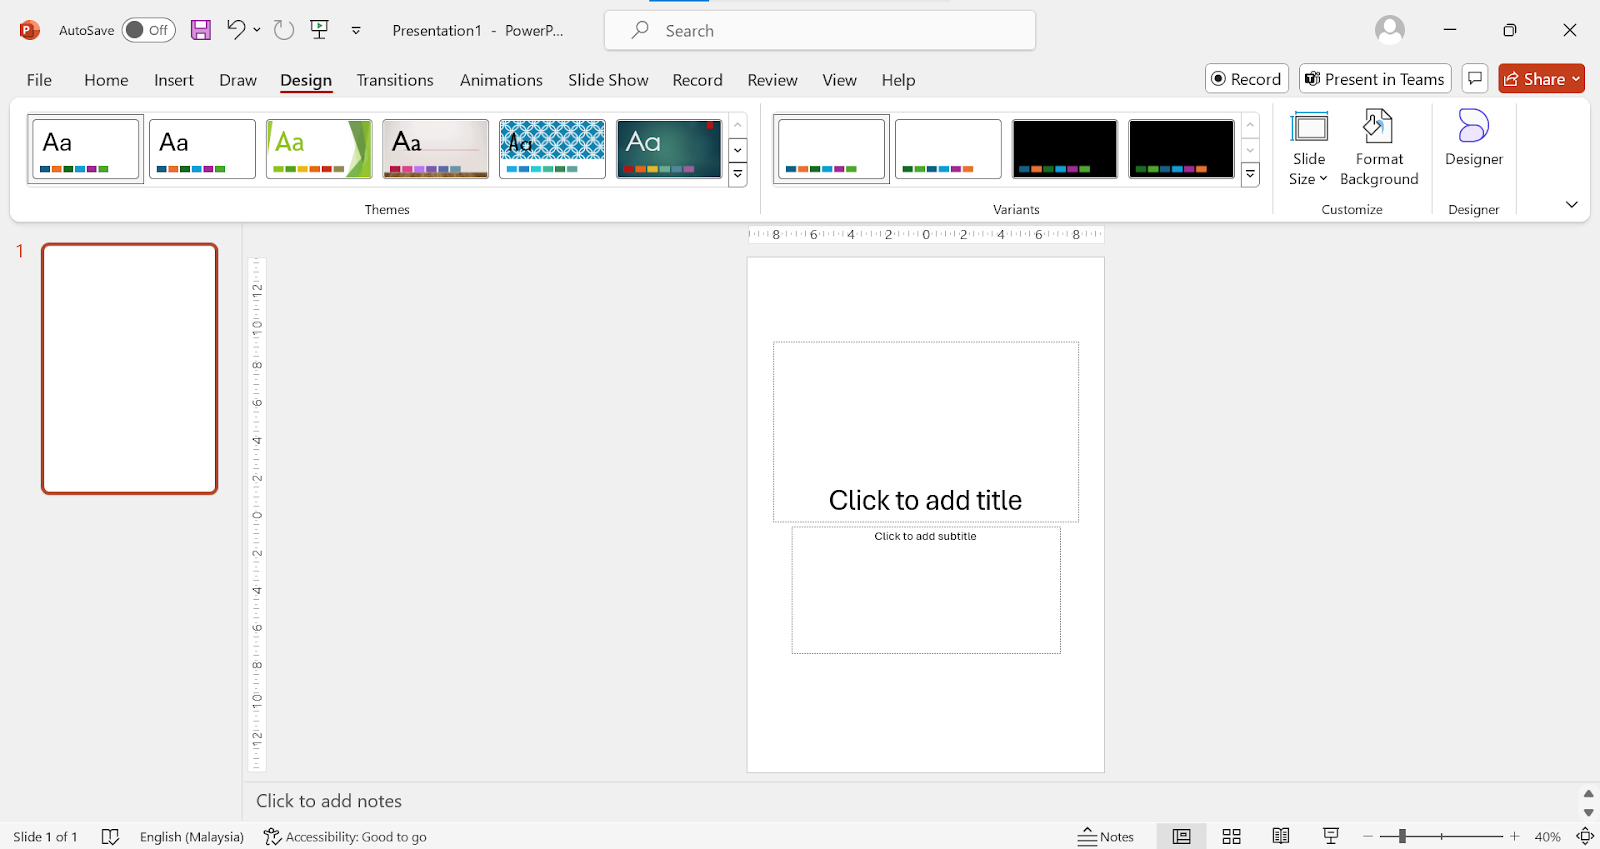Image resolution: width=1600 pixels, height=849 pixels.
Task: Click the zoom in plus button
Action: tap(1515, 837)
